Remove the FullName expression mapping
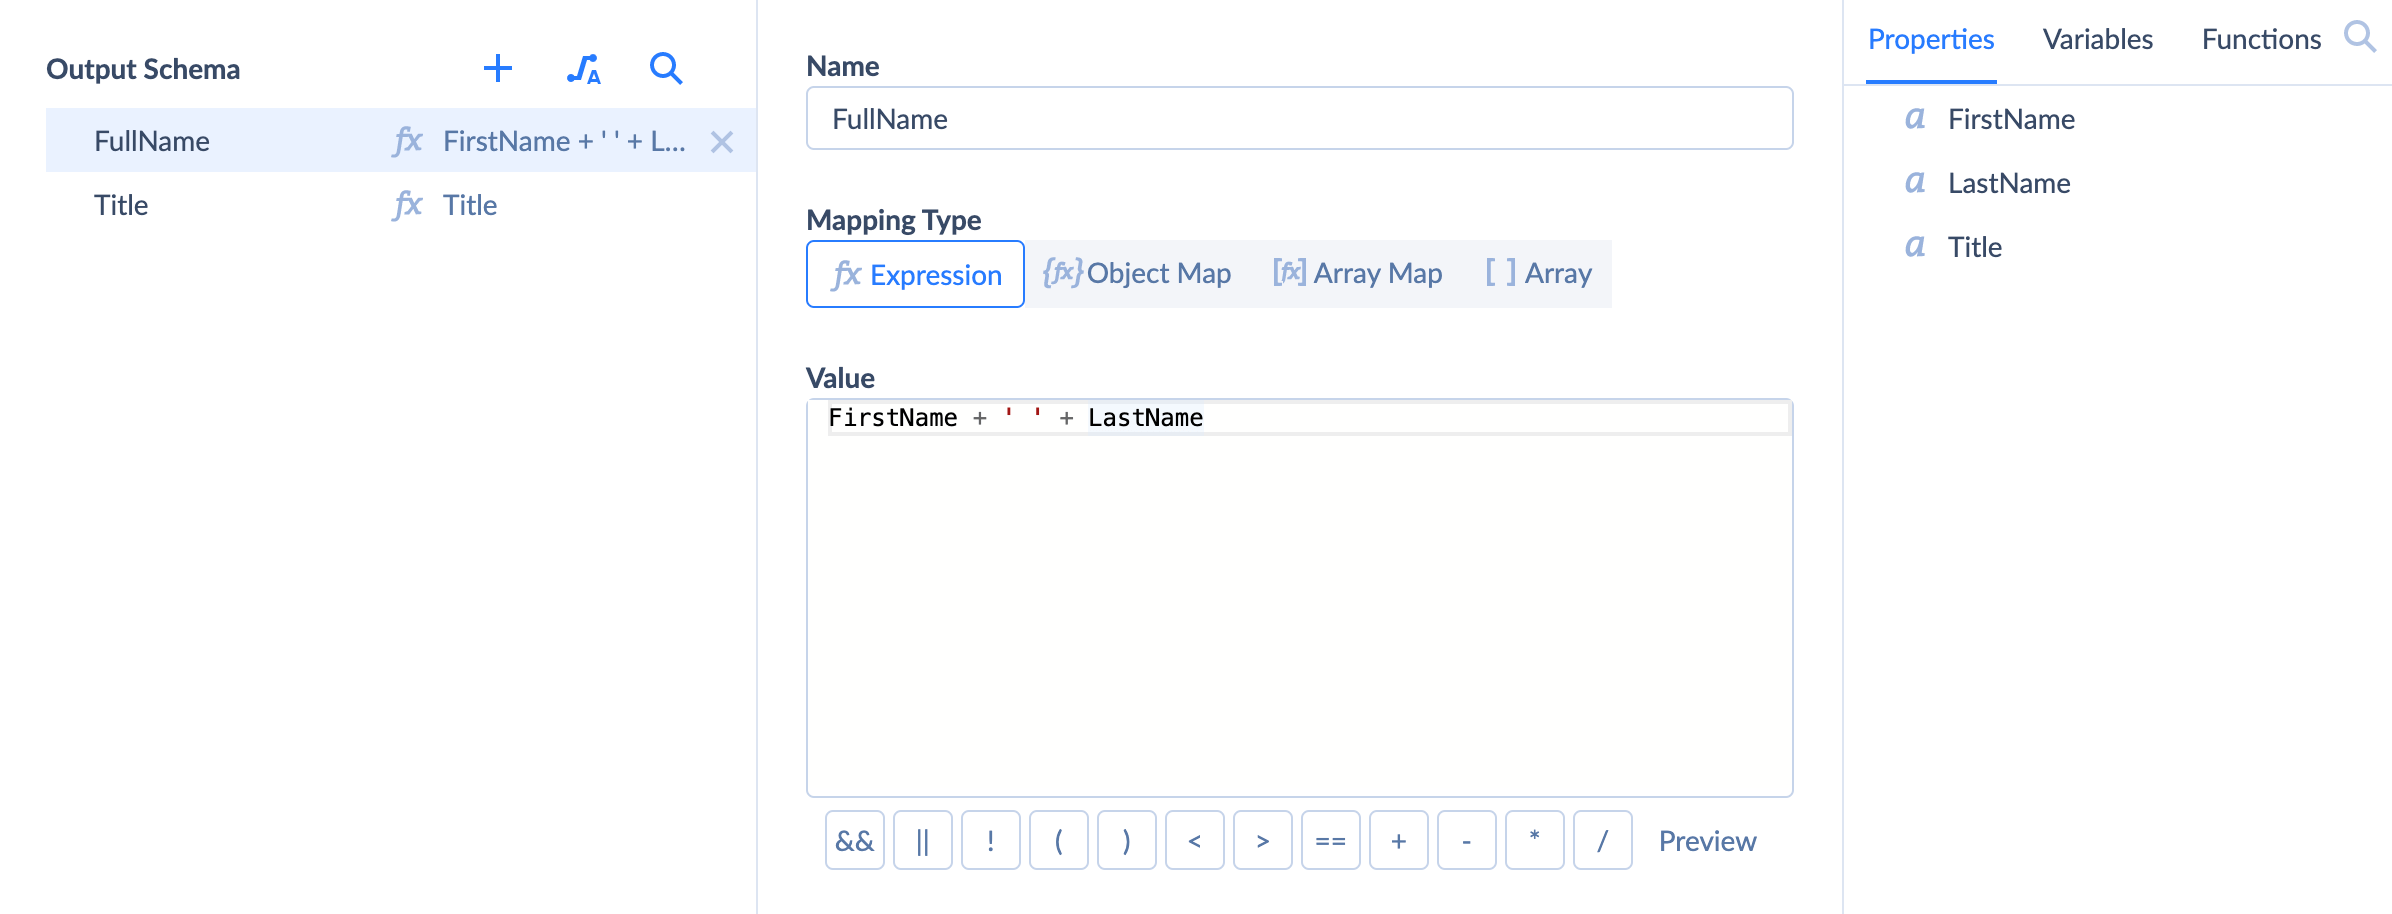The width and height of the screenshot is (2392, 914). pos(722,142)
